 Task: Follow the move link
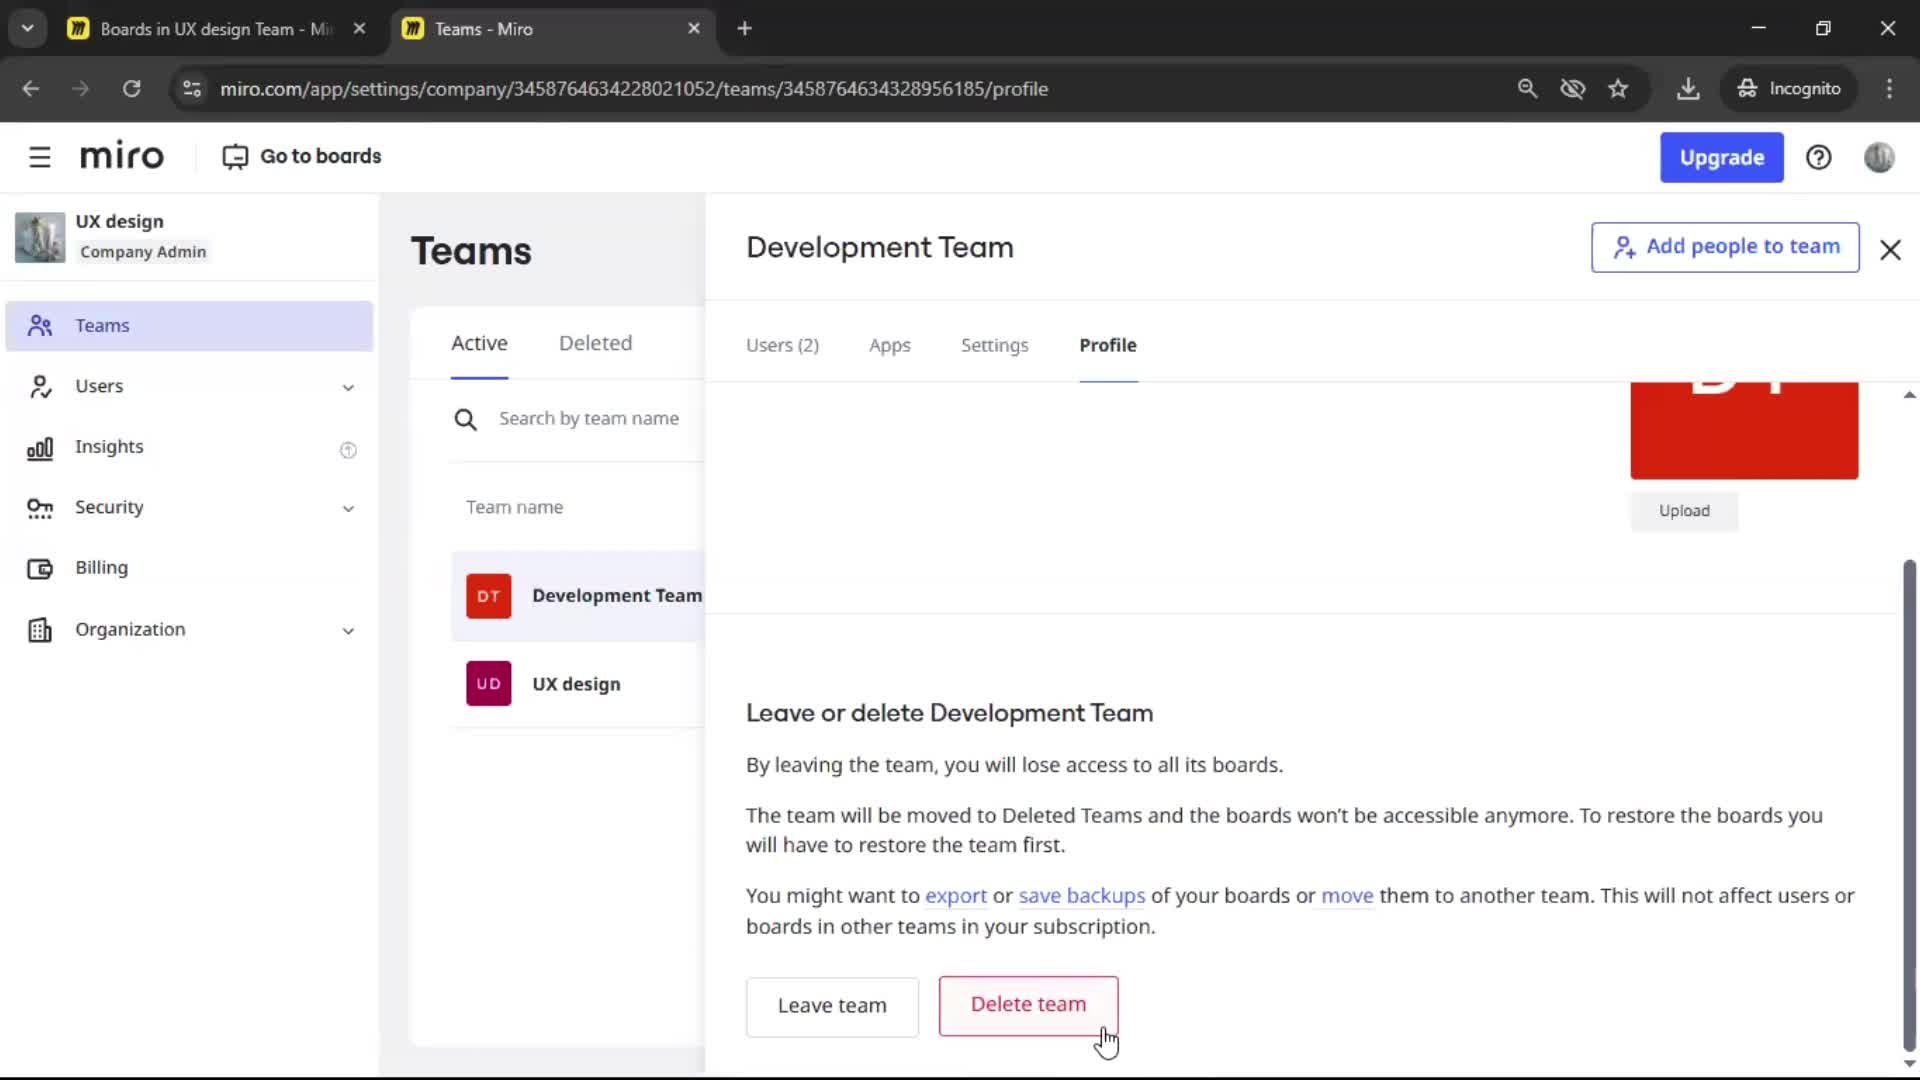(x=1347, y=896)
